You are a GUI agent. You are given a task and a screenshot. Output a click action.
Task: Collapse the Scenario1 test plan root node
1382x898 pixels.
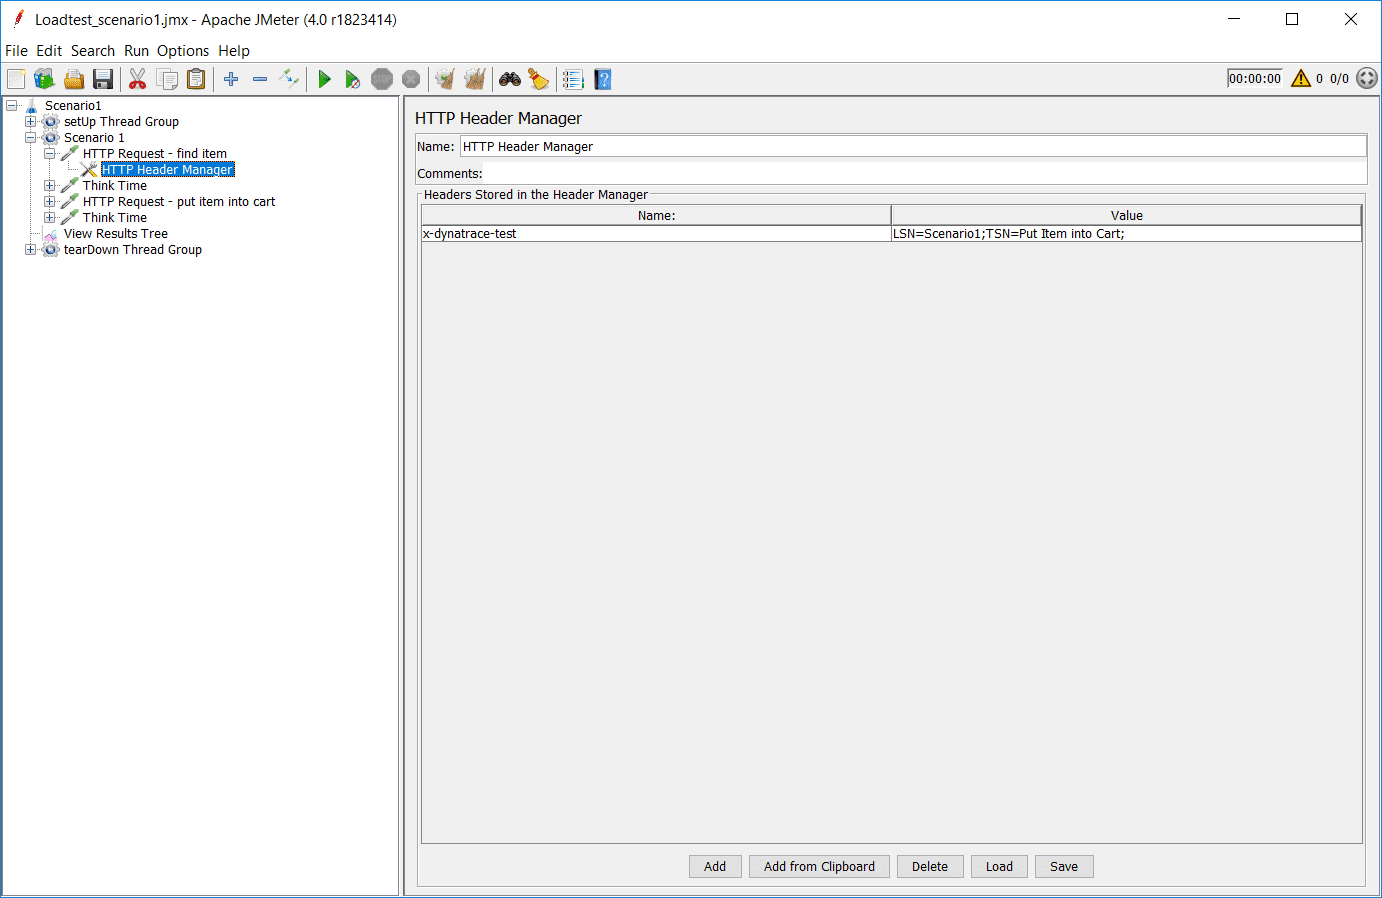click(x=12, y=105)
